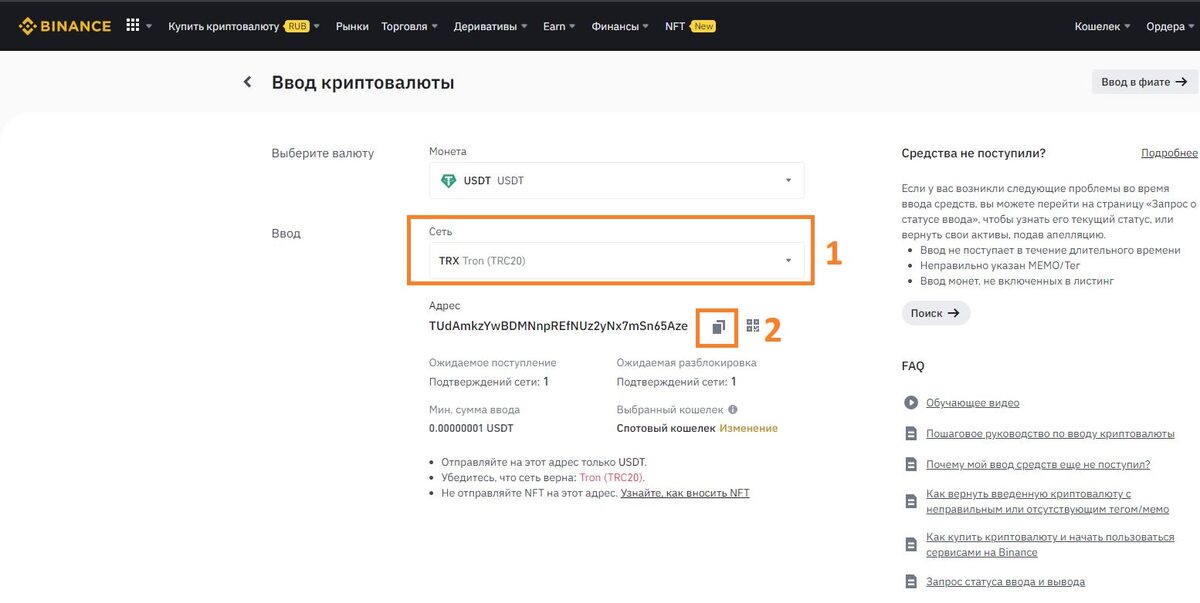Click document icon beside Запрос статуса ввода
The image size is (1200, 603).
click(911, 581)
